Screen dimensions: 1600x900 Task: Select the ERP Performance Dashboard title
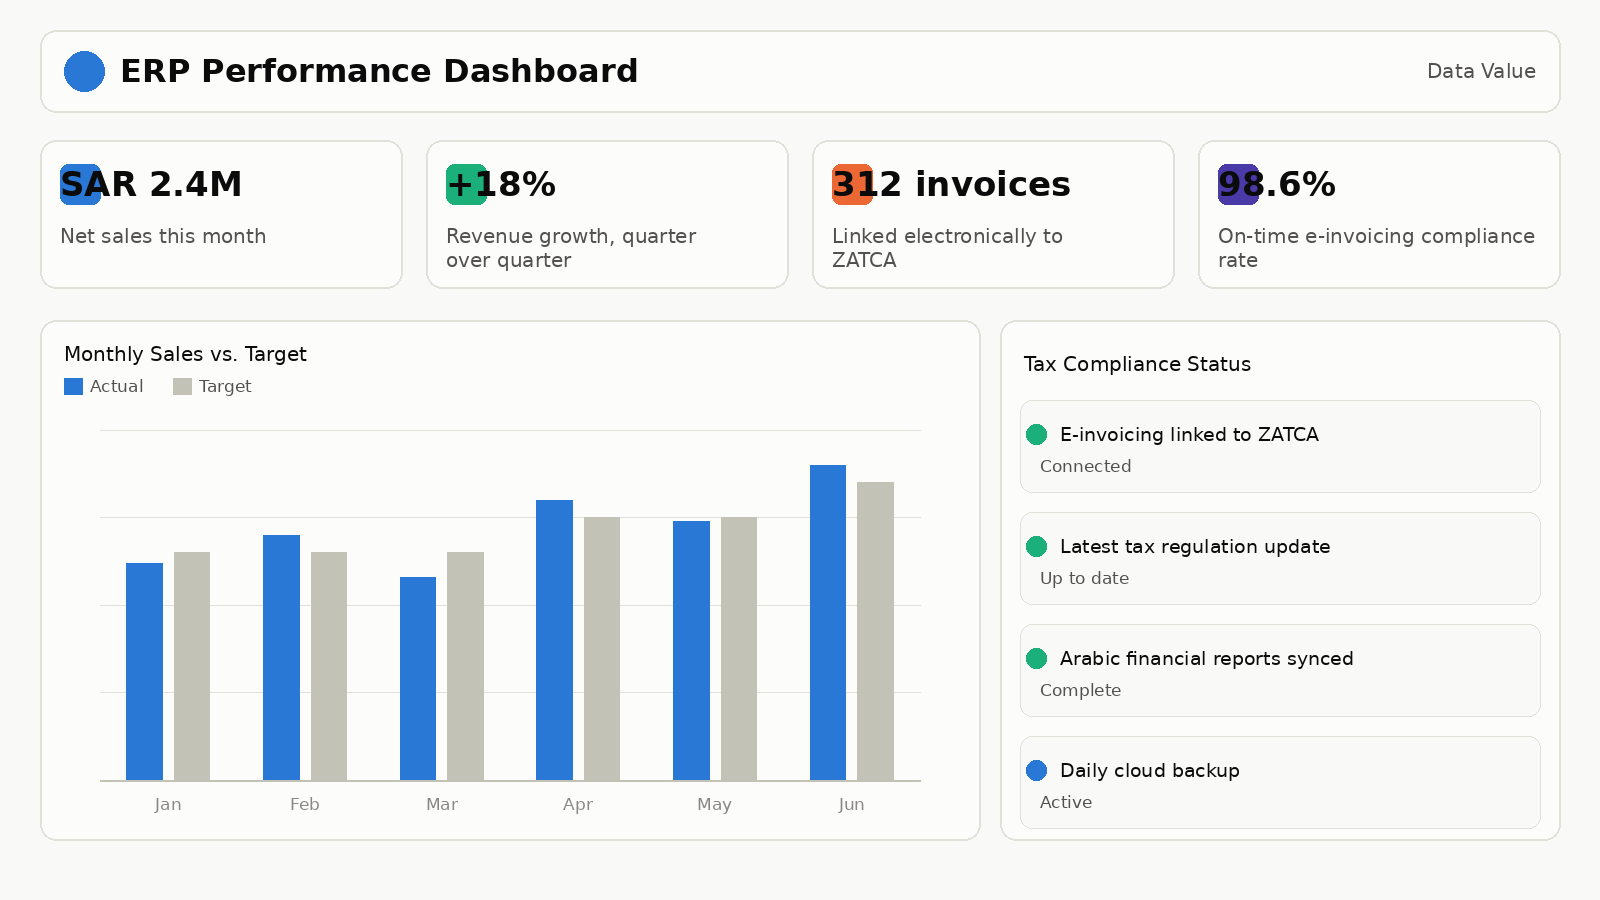(379, 71)
